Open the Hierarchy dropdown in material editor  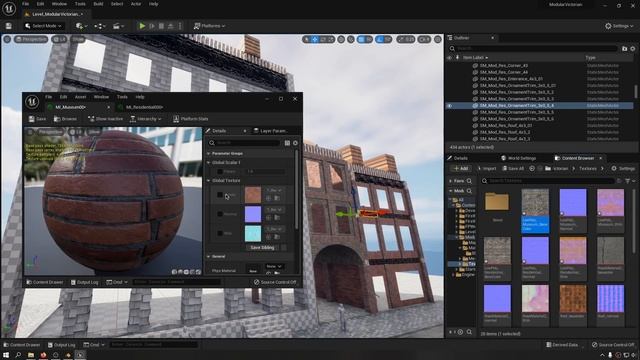[x=145, y=119]
